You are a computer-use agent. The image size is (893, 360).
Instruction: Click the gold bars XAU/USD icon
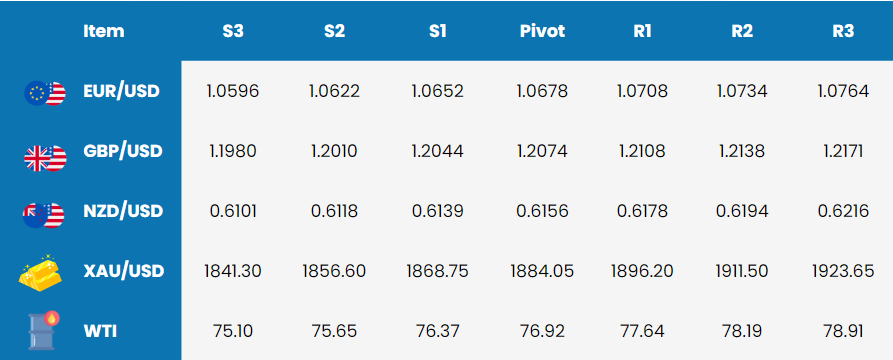click(40, 270)
